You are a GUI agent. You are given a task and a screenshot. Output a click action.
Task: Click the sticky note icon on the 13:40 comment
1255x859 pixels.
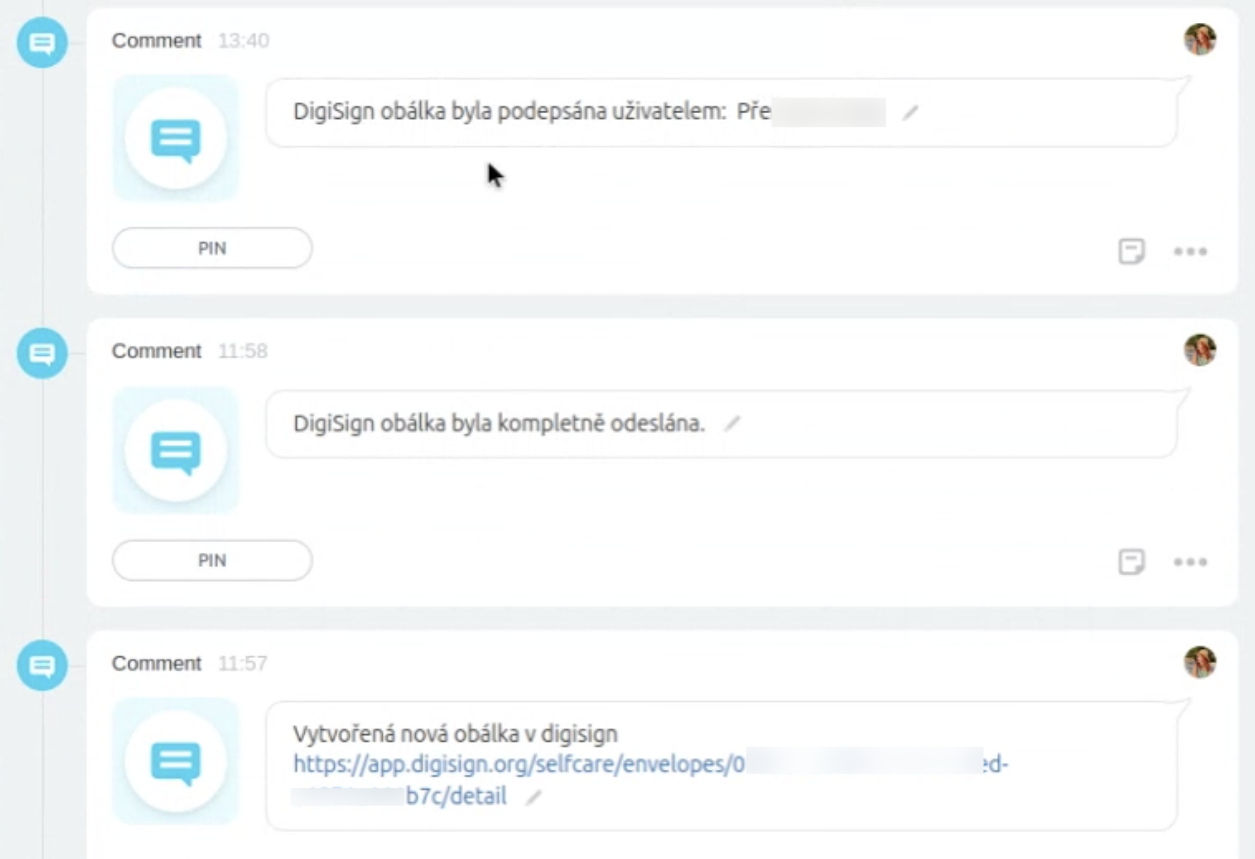(1131, 252)
